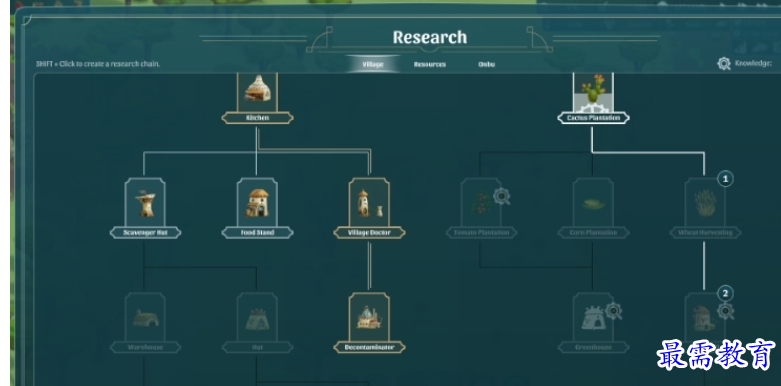Click the Knowledge gear-magnifier icon

[724, 63]
